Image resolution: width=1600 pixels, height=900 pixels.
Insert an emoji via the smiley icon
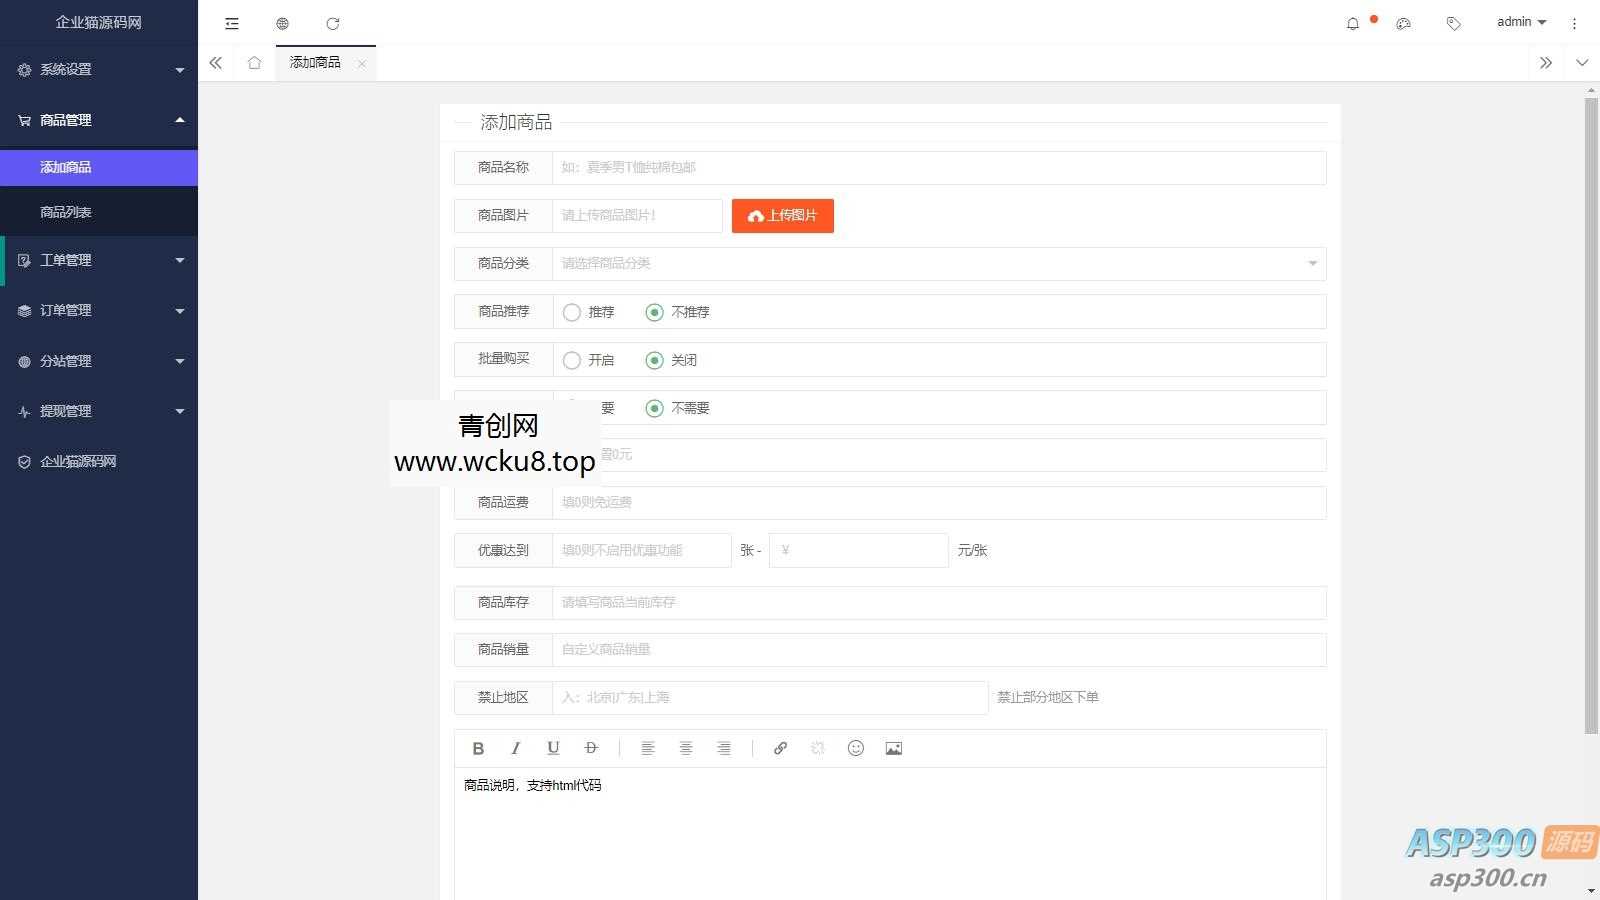(856, 748)
